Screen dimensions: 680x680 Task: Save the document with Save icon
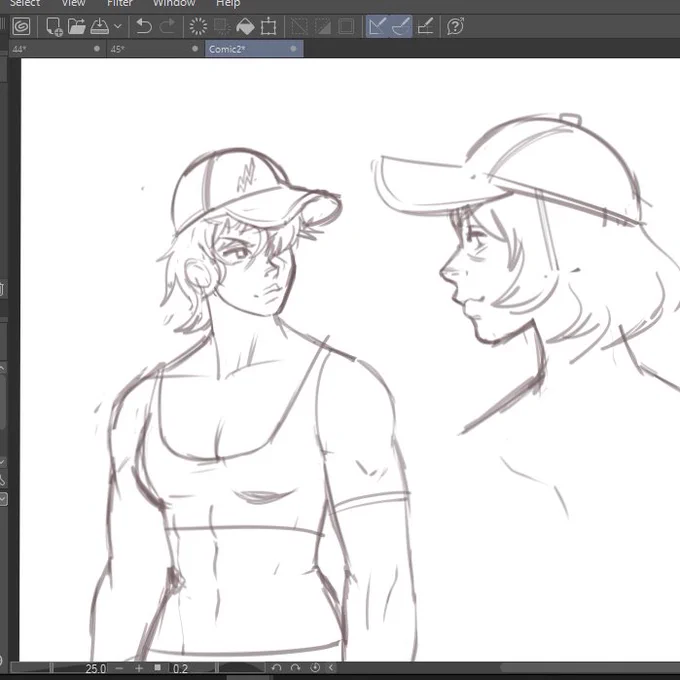click(100, 26)
